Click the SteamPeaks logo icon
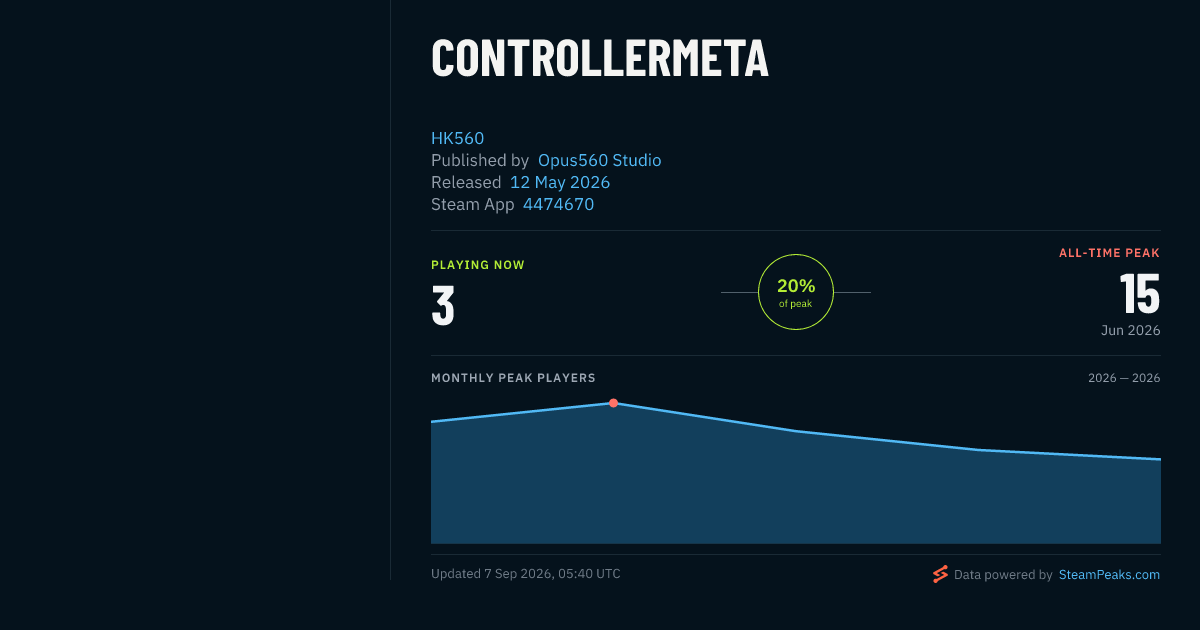The width and height of the screenshot is (1200, 630). [940, 574]
